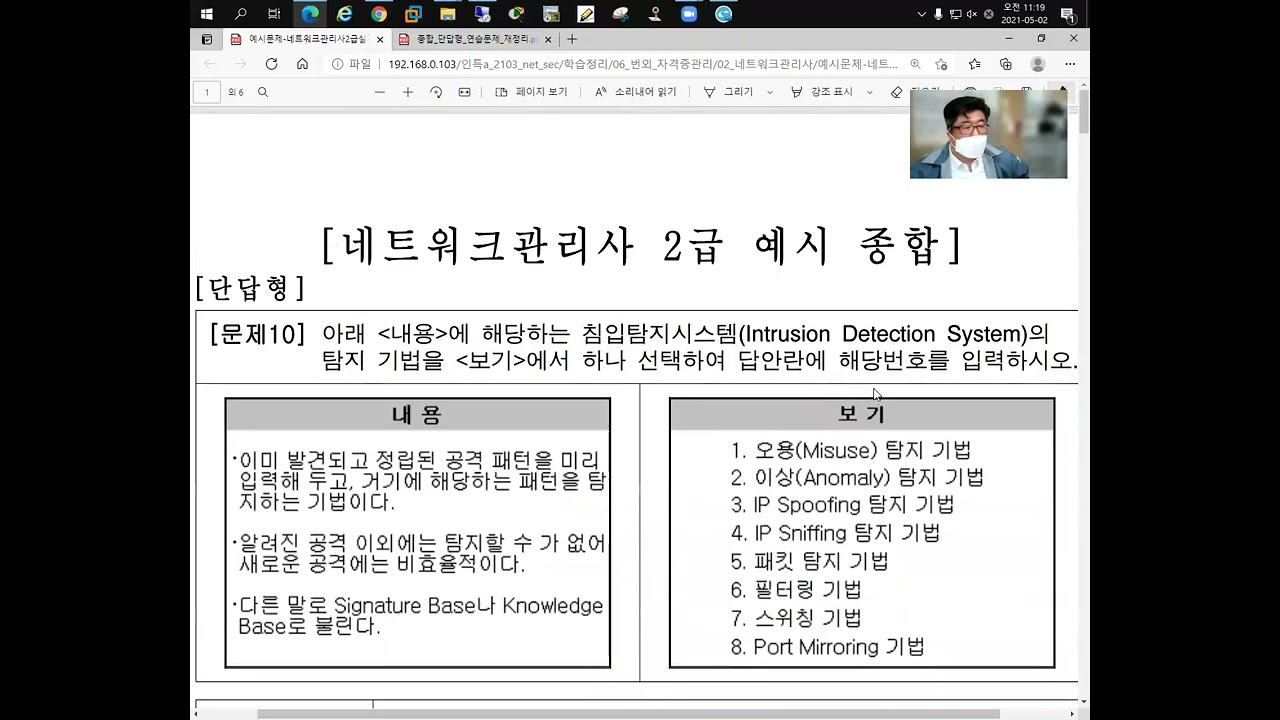This screenshot has height=720, width=1280.
Task: Click option 3. IP Spoofing 탐지 기법
Action: pyautogui.click(x=842, y=505)
